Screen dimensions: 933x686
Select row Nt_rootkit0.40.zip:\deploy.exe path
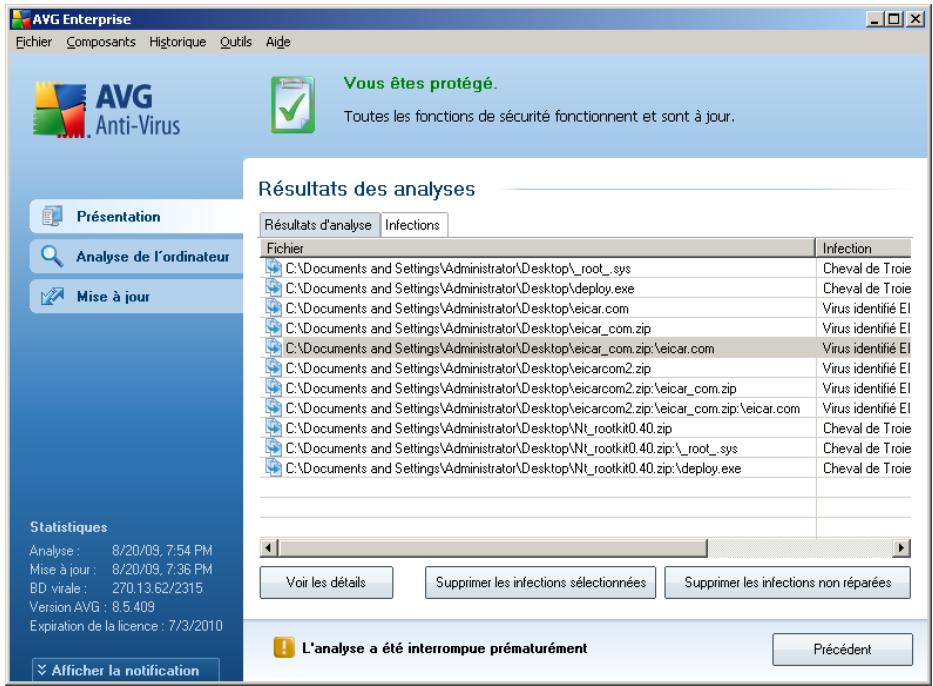pyautogui.click(x=514, y=469)
